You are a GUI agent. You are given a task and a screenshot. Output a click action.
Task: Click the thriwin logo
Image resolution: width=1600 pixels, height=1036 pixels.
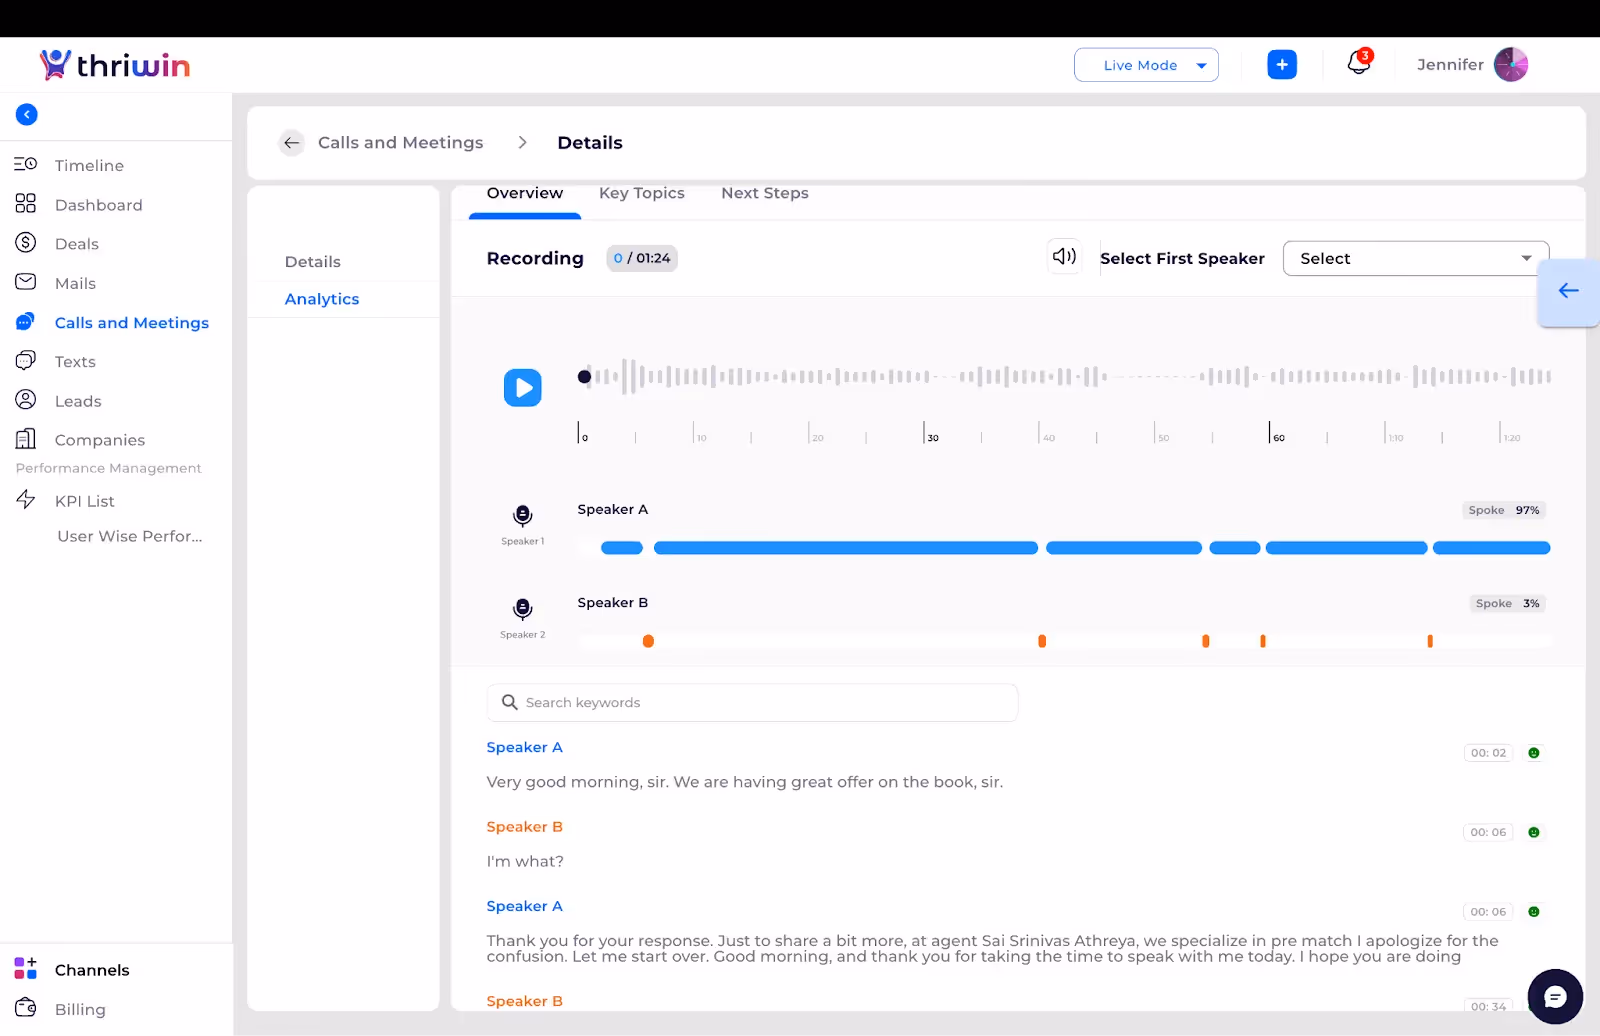coord(115,65)
